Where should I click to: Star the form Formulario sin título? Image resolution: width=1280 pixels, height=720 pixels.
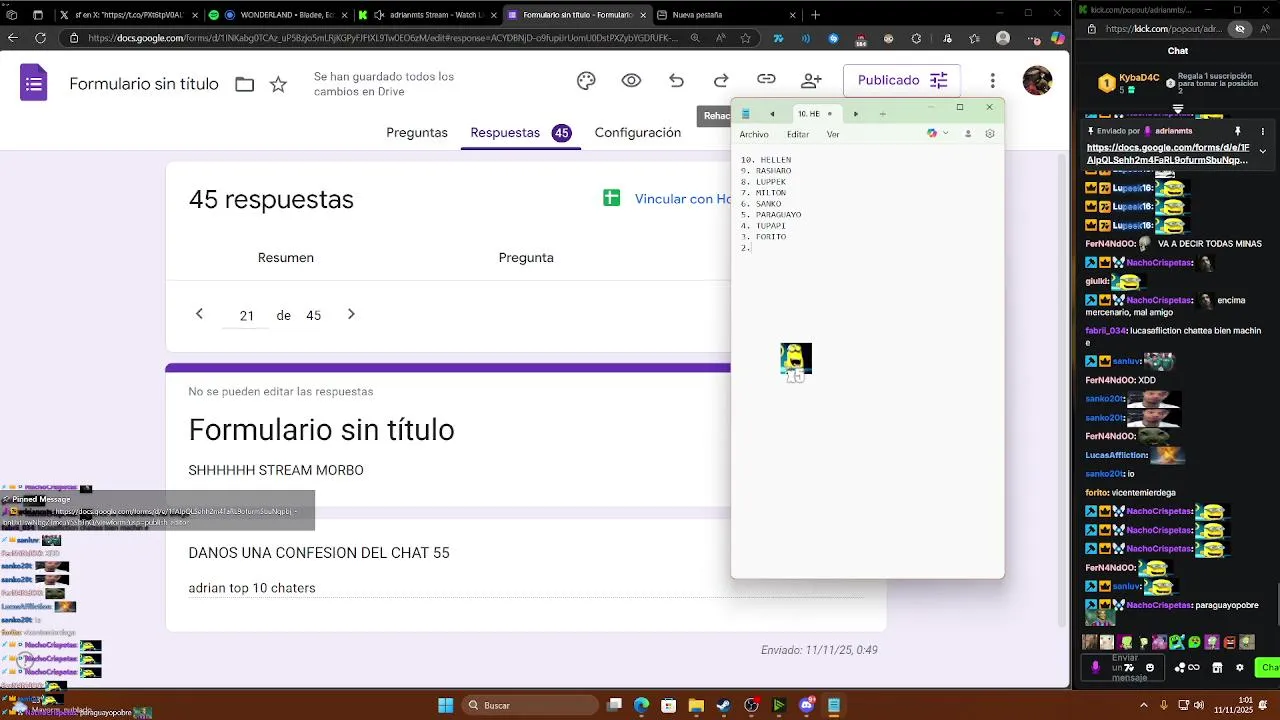[x=278, y=84]
